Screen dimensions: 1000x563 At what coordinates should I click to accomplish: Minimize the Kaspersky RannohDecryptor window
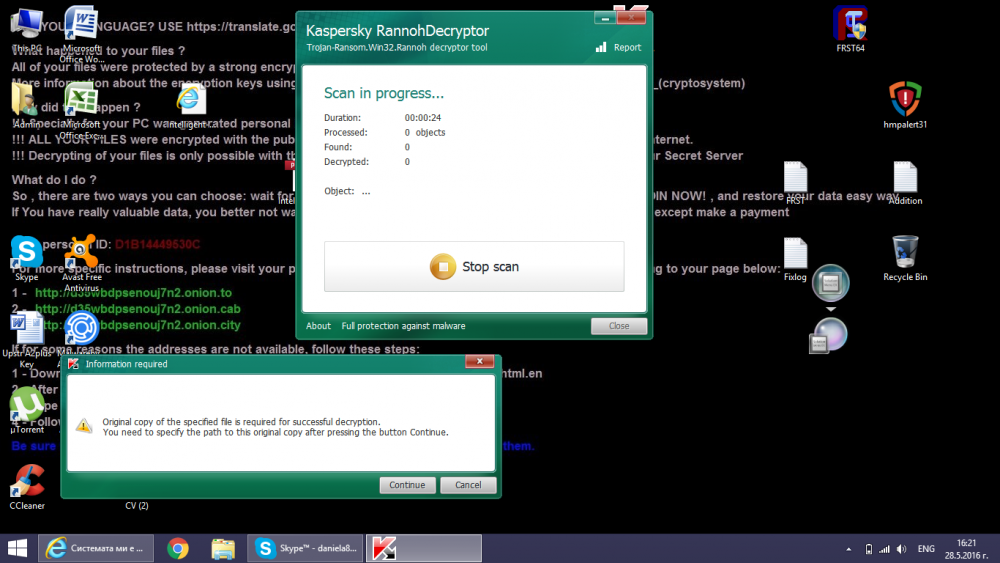[x=605, y=18]
